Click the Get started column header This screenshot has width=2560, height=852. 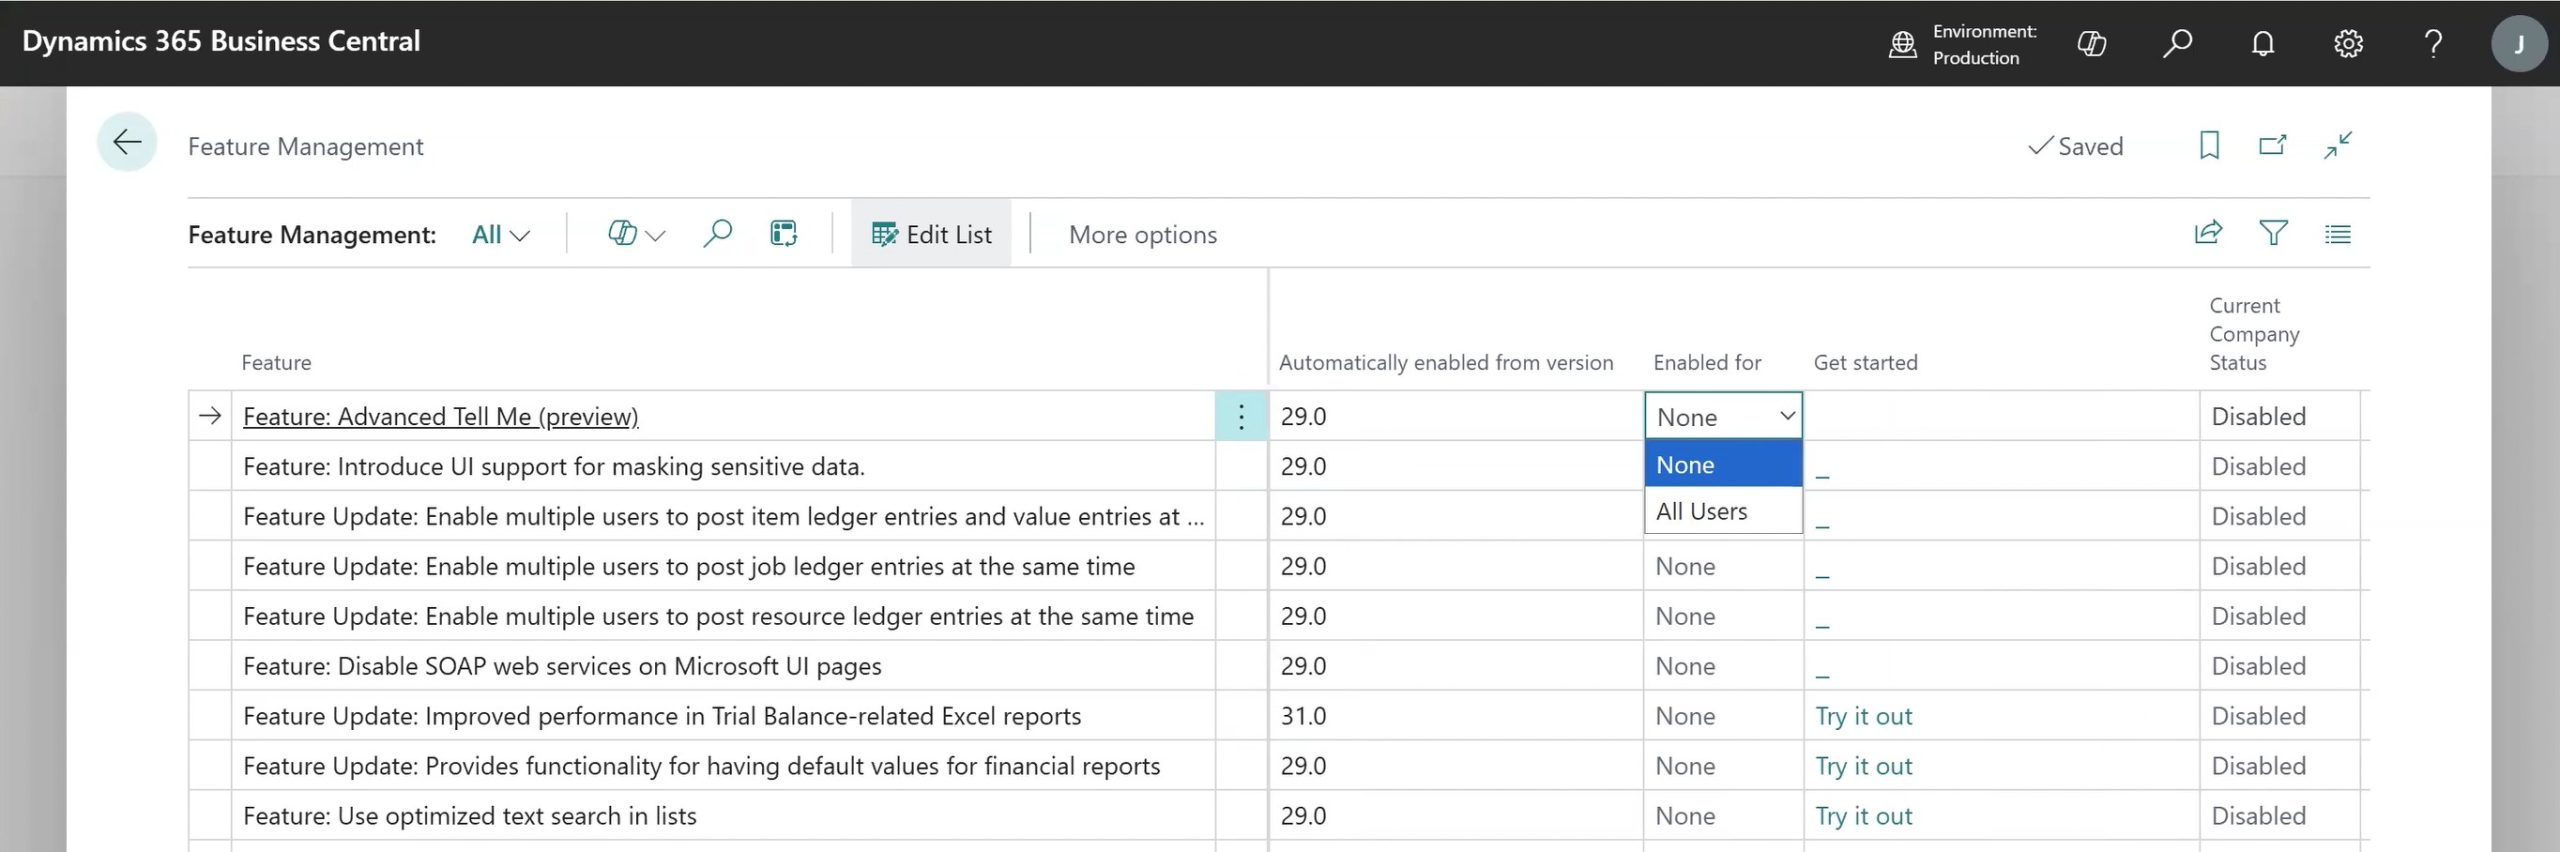[1865, 362]
